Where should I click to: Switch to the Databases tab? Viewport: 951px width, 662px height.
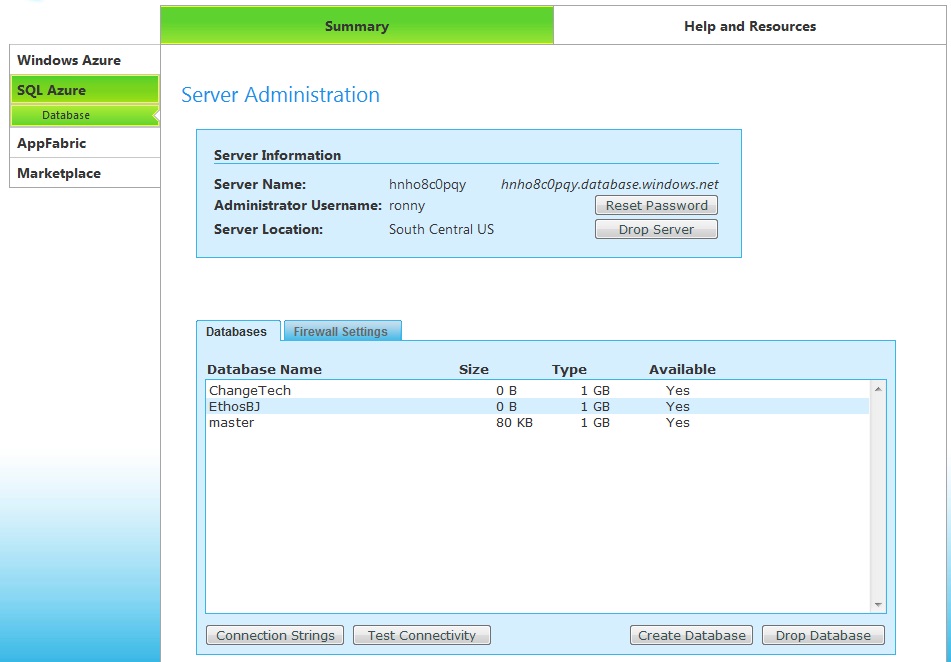(x=237, y=331)
